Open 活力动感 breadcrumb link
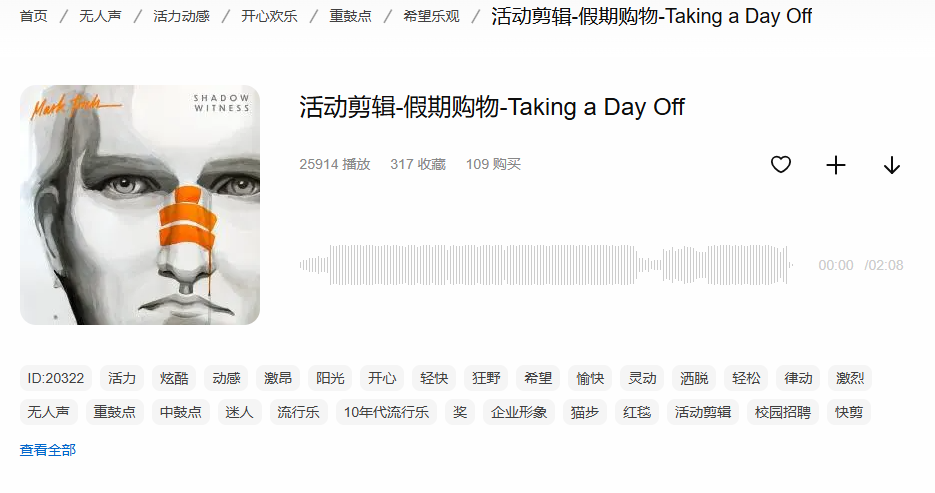Viewport: 935px width, 493px height. coord(181,16)
